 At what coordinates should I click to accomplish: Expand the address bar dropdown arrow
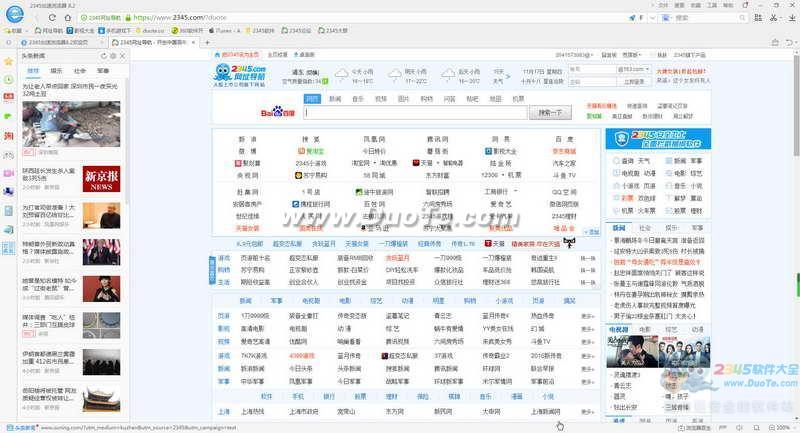point(652,17)
